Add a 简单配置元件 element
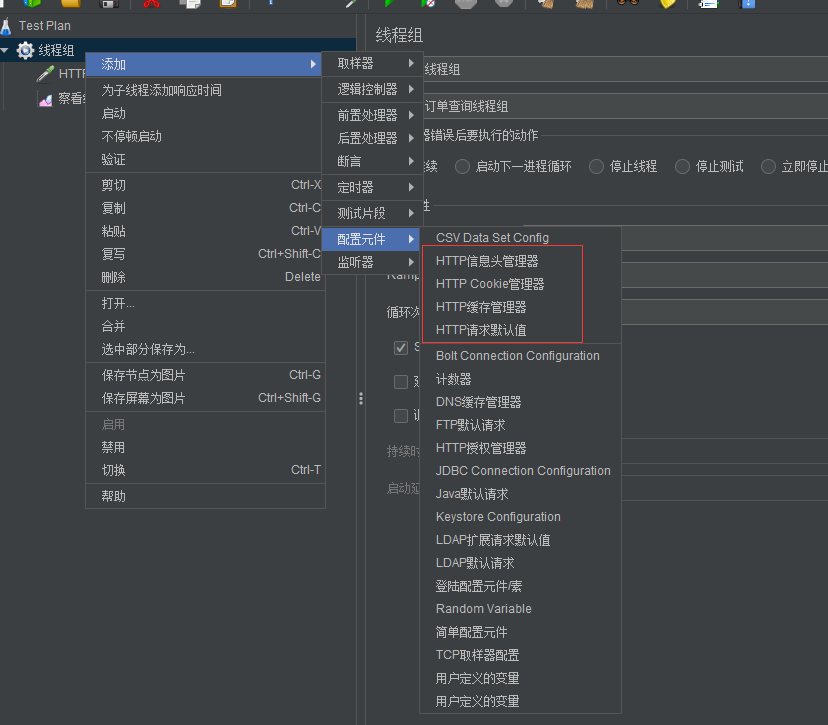828x725 pixels. [520, 632]
